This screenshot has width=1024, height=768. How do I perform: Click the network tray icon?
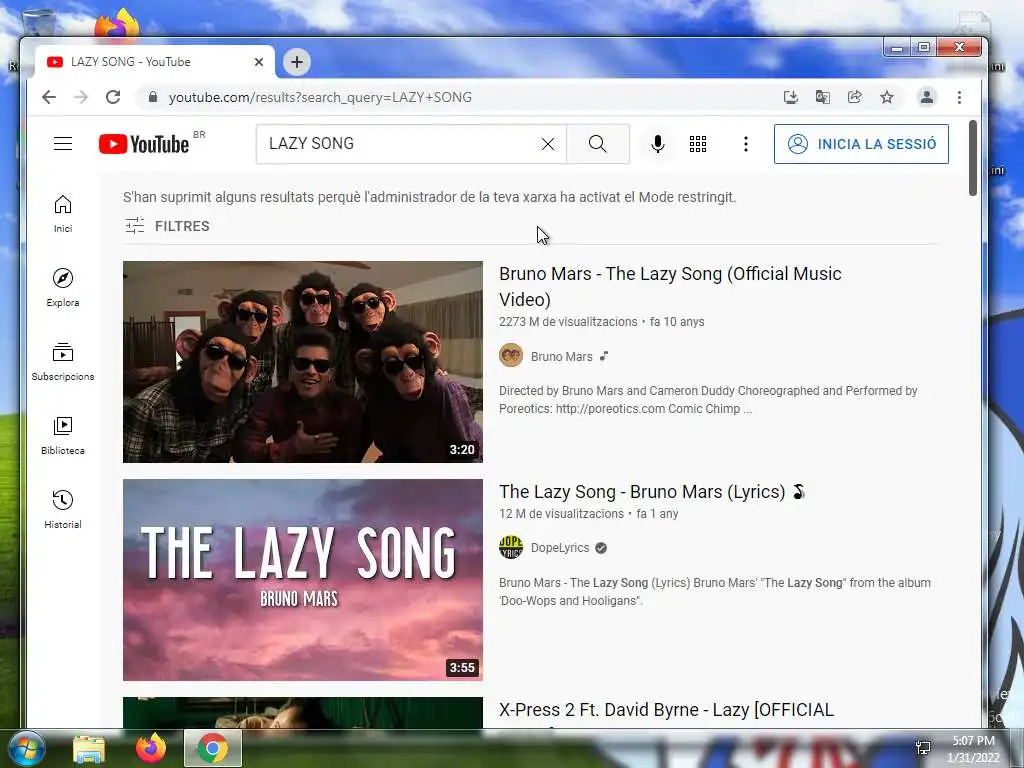(x=923, y=748)
